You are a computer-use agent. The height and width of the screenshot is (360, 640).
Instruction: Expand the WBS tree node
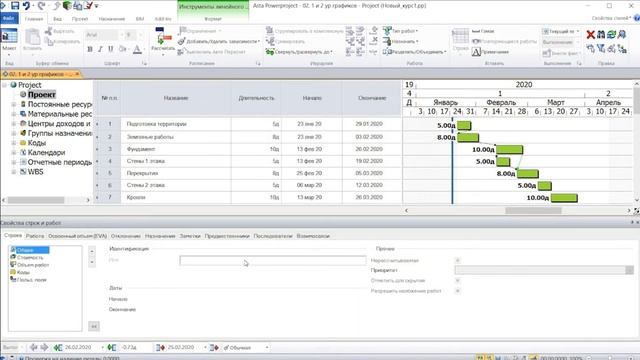(13, 172)
